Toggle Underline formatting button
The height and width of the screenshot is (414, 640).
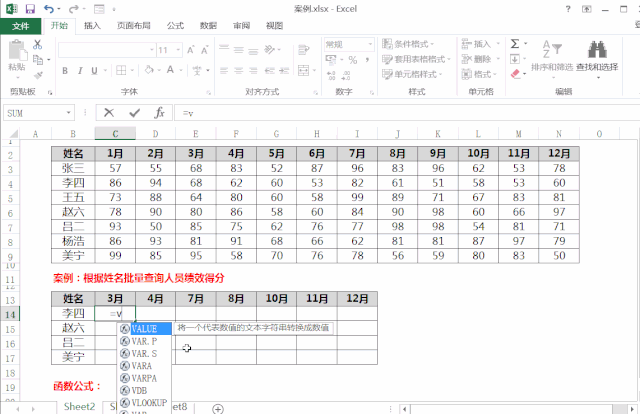pos(94,71)
